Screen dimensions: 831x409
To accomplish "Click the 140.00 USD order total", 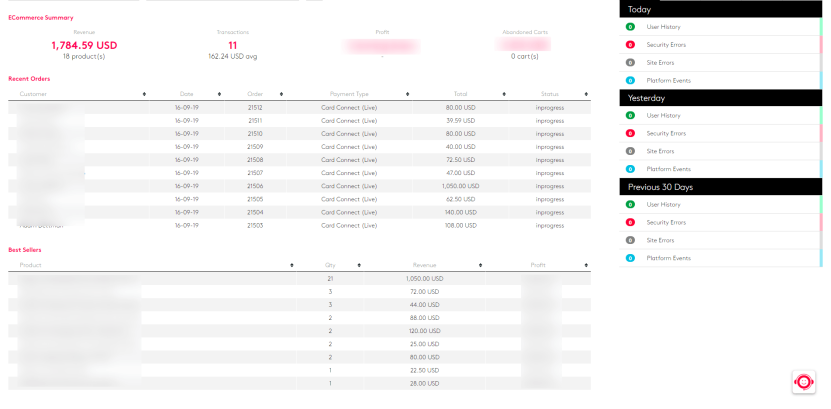I will 460,212.
